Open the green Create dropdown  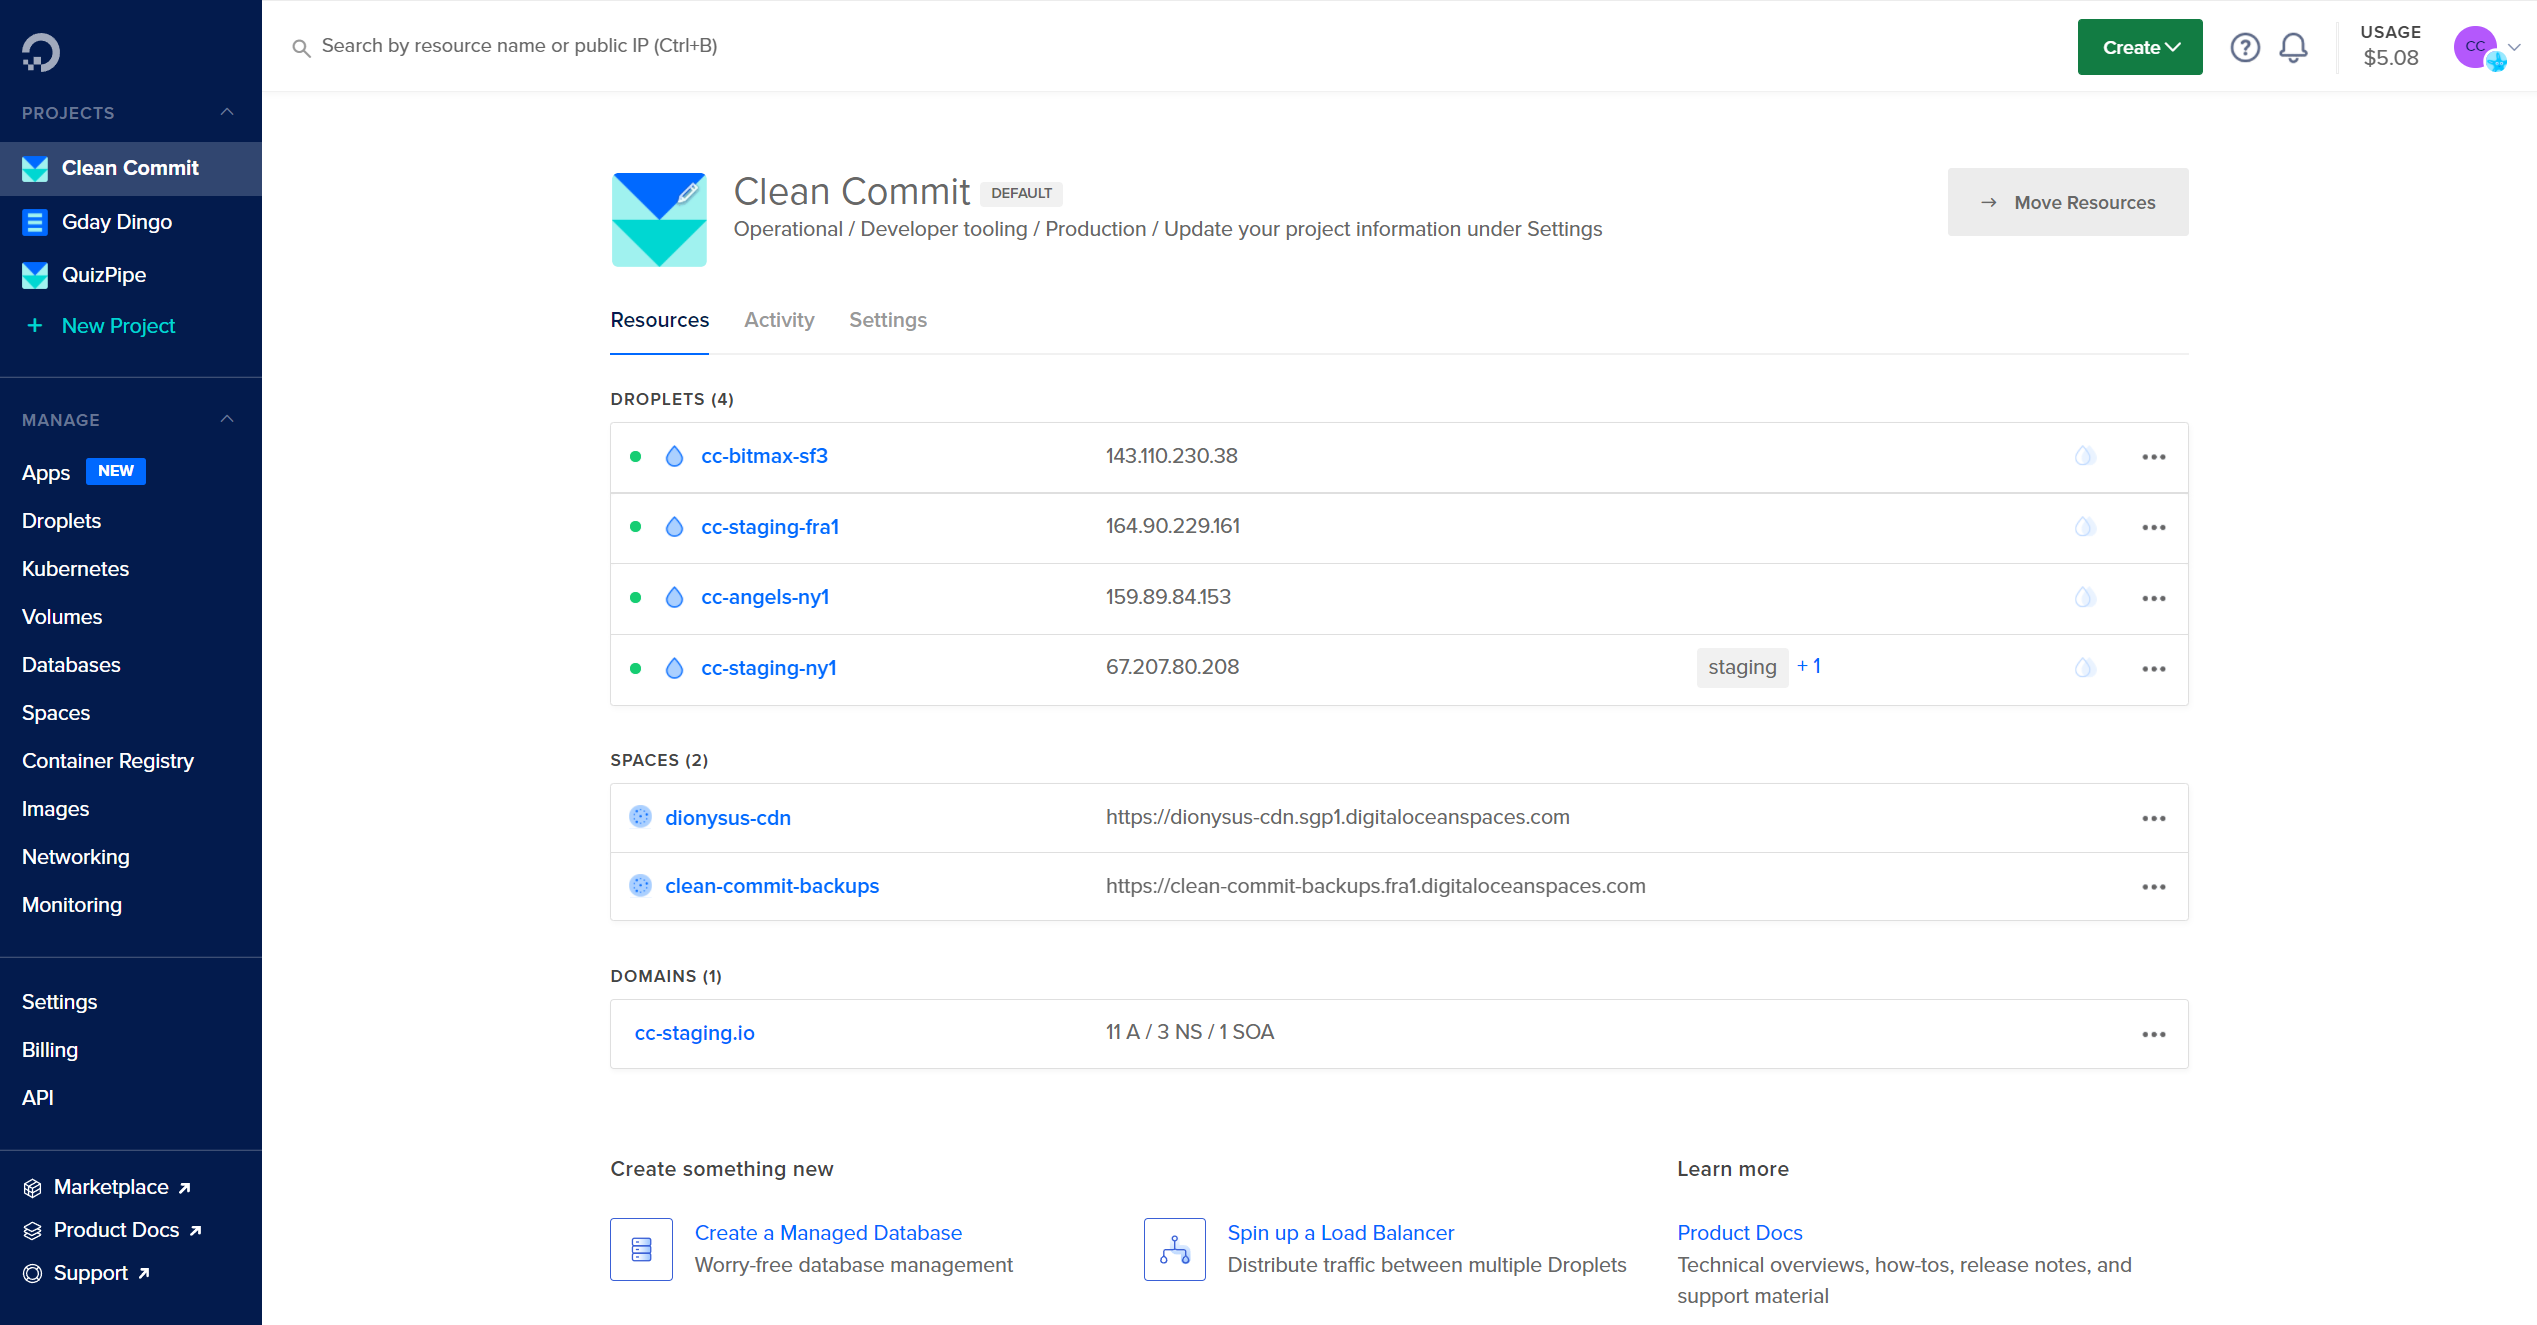point(2140,47)
